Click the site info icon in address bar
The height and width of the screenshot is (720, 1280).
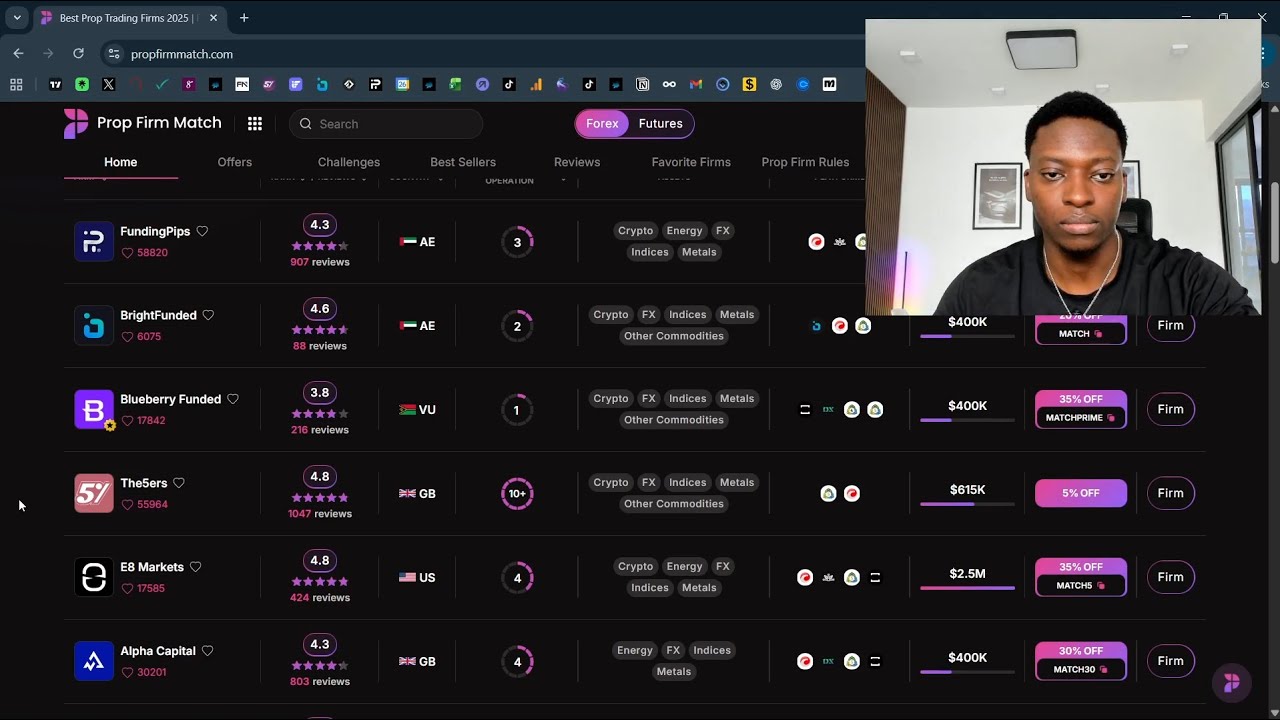(114, 54)
